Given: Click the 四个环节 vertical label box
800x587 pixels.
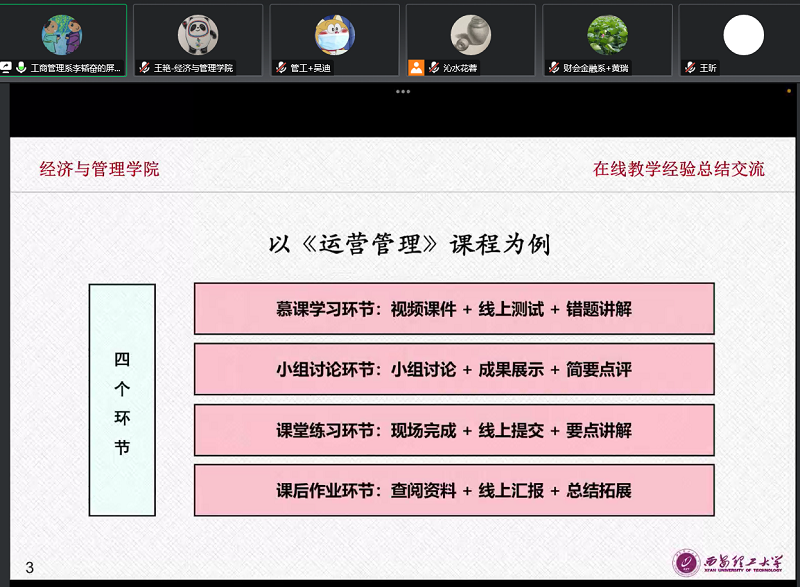Looking at the screenshot, I should coord(122,400).
